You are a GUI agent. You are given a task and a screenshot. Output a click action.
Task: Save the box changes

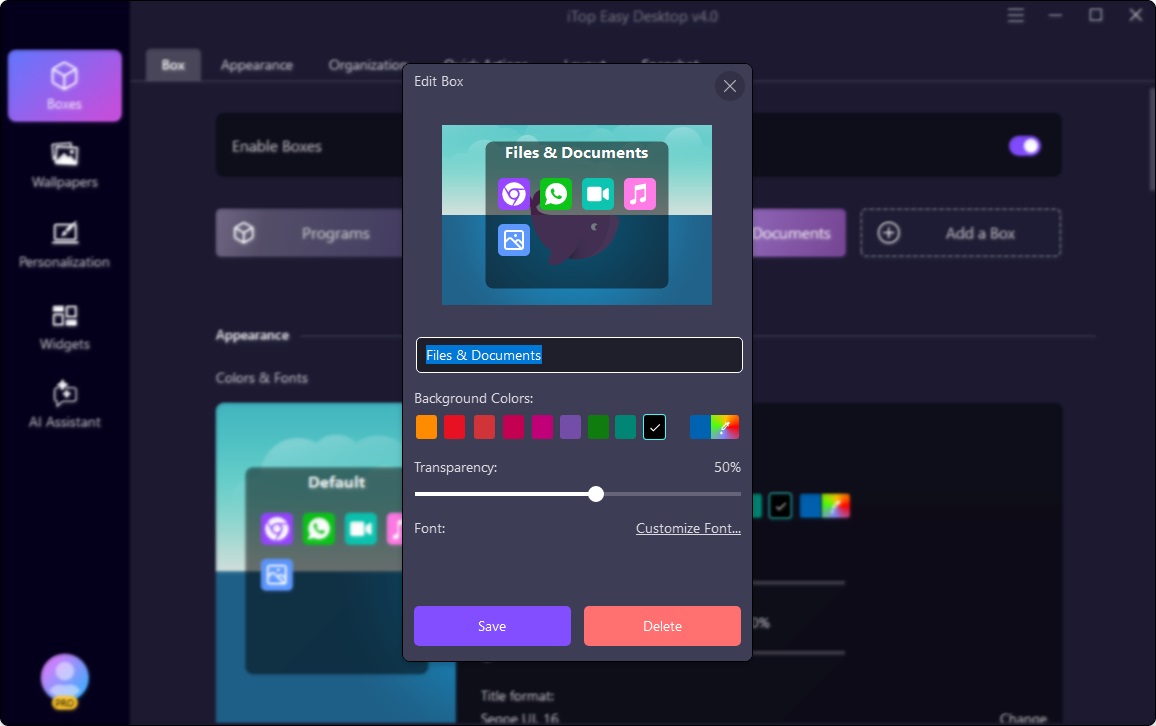click(492, 626)
